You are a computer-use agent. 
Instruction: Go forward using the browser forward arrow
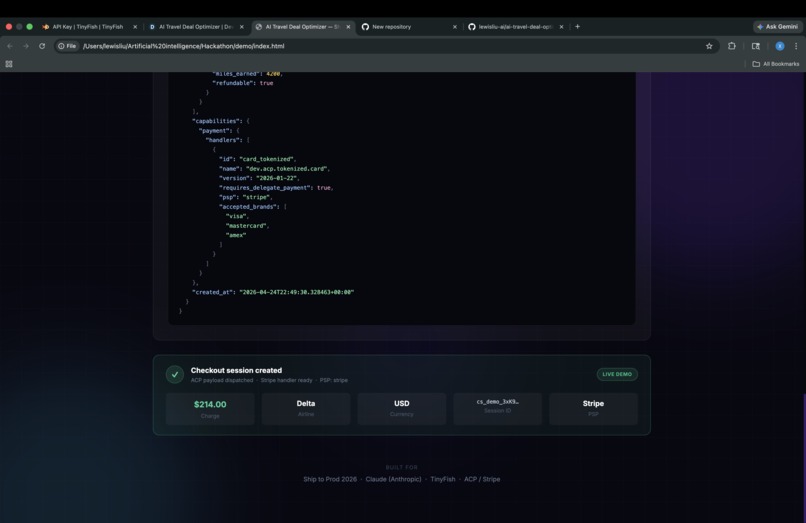click(x=26, y=46)
